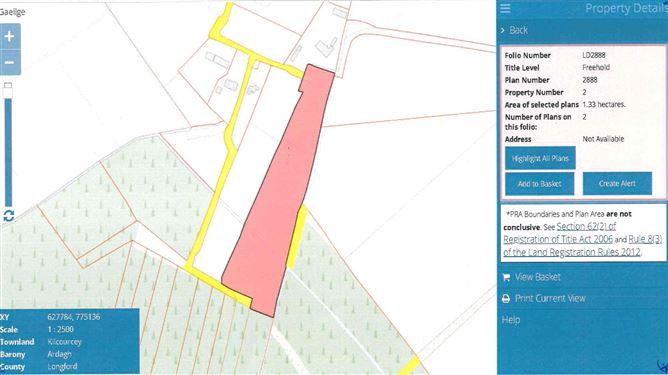Zoom in with the plus button
The width and height of the screenshot is (668, 375).
pyautogui.click(x=9, y=36)
